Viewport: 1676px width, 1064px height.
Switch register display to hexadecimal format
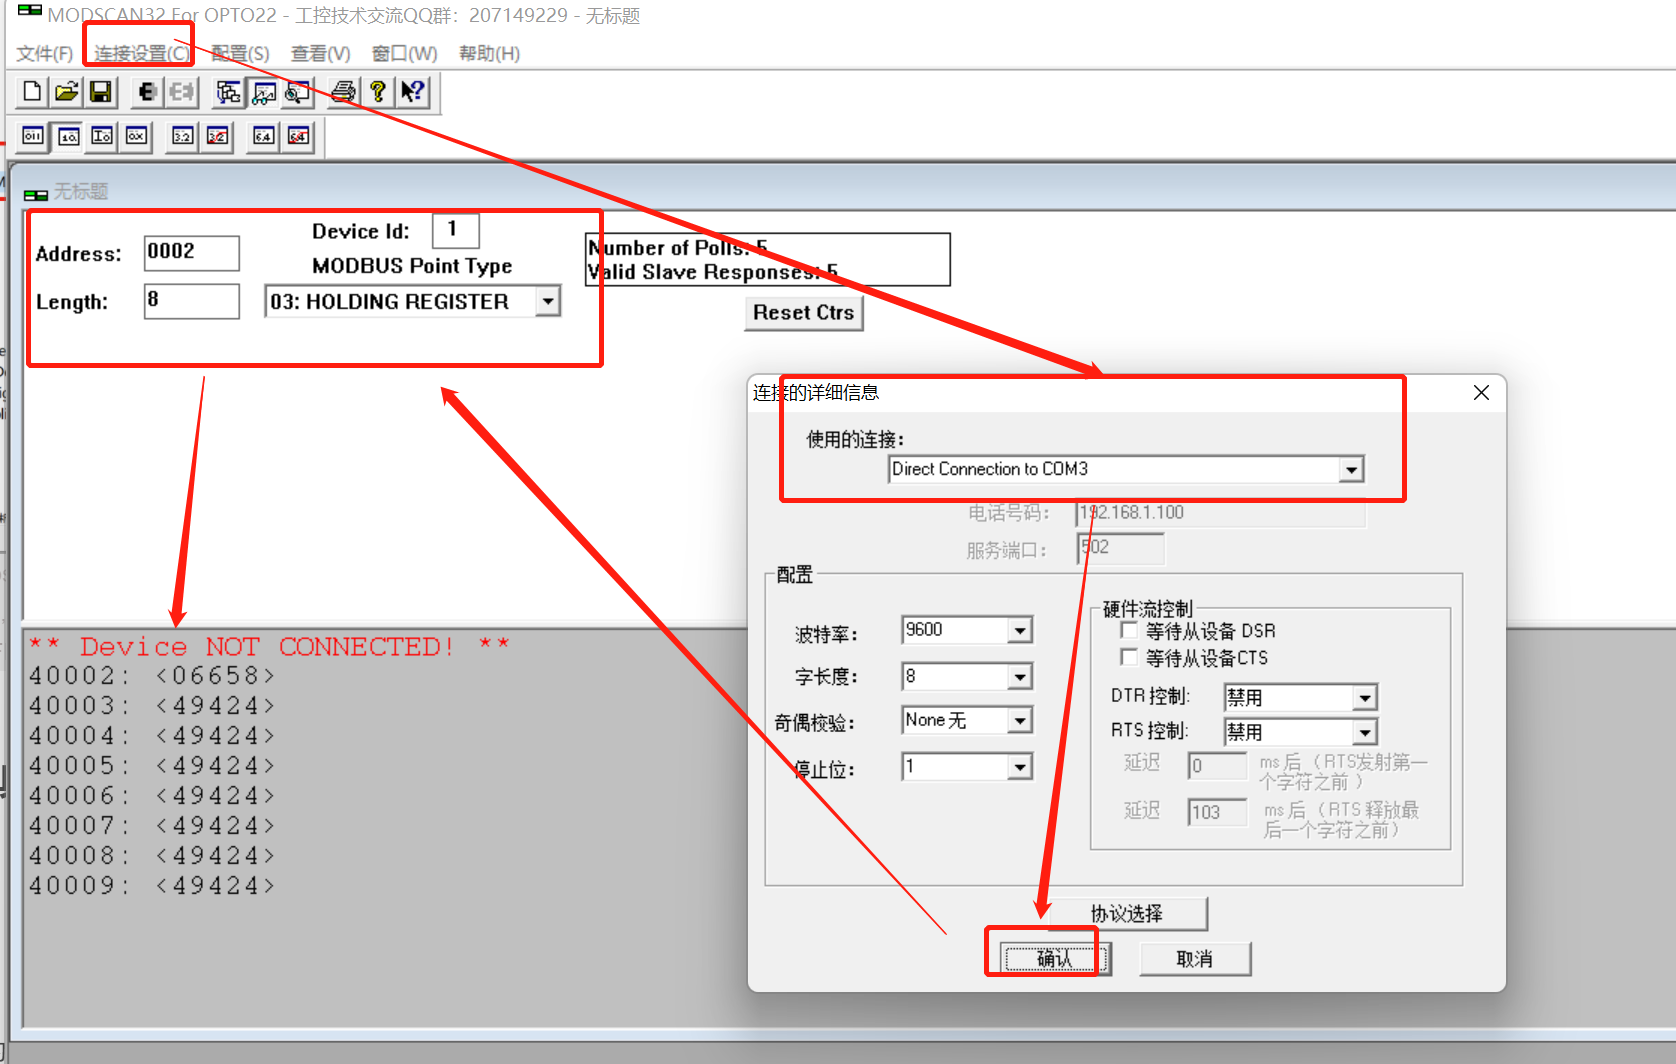coord(135,136)
